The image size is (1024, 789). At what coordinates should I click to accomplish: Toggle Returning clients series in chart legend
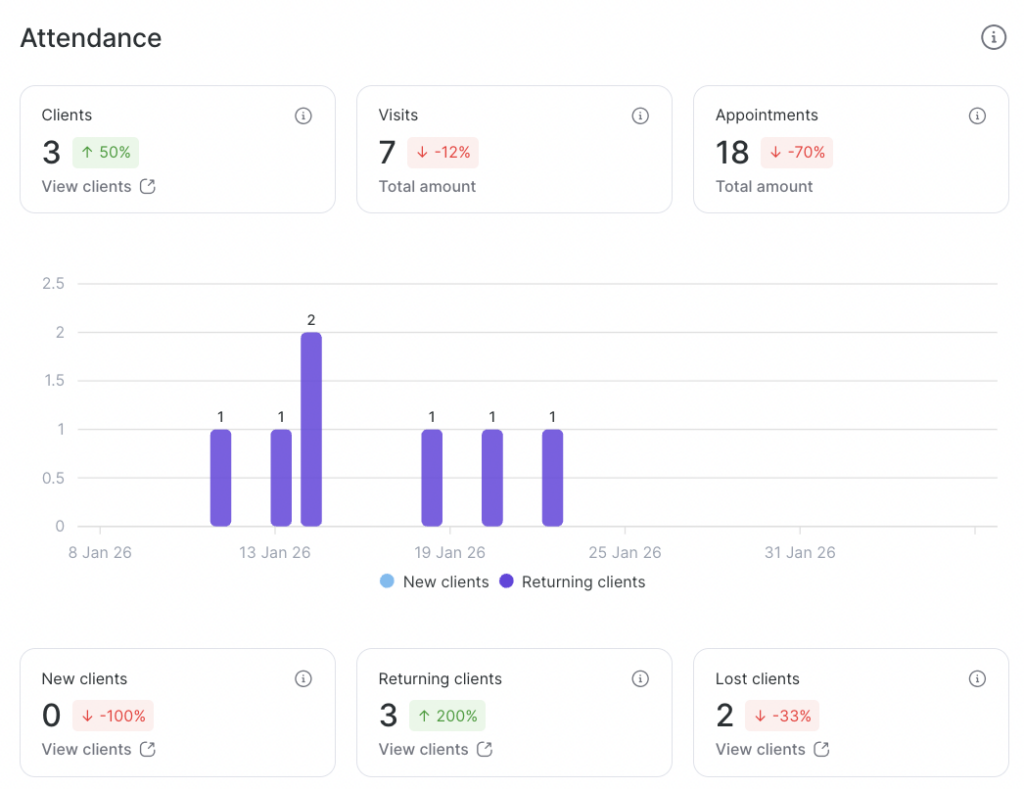[x=583, y=582]
